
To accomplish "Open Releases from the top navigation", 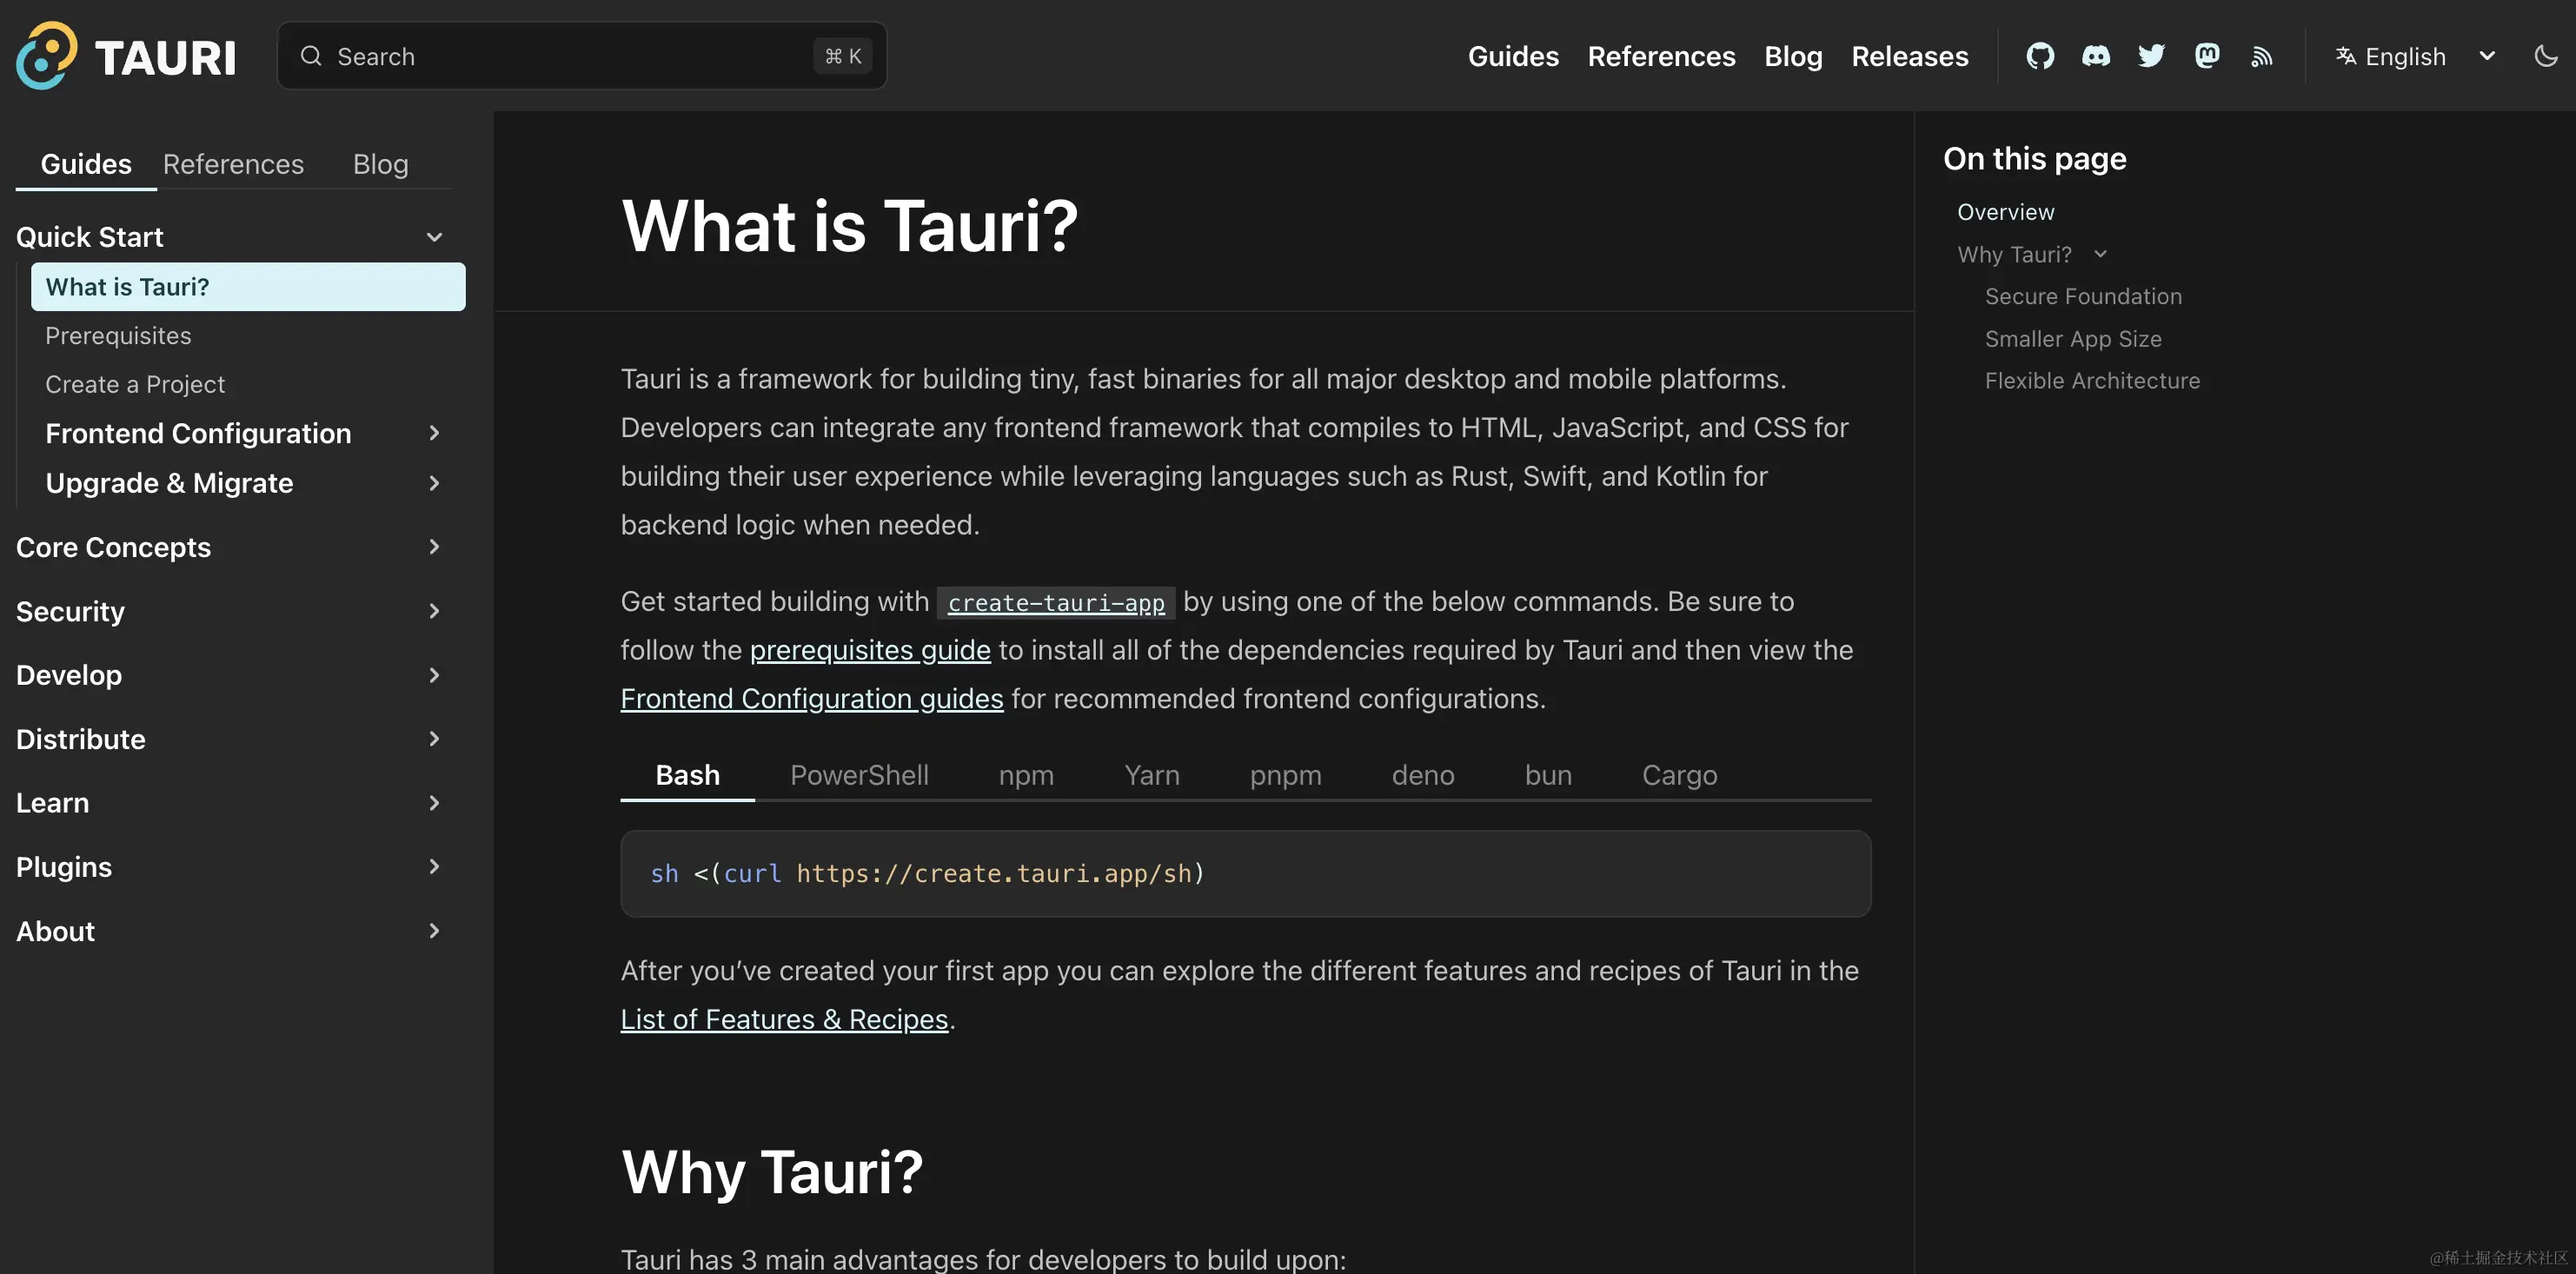I will click(1910, 56).
